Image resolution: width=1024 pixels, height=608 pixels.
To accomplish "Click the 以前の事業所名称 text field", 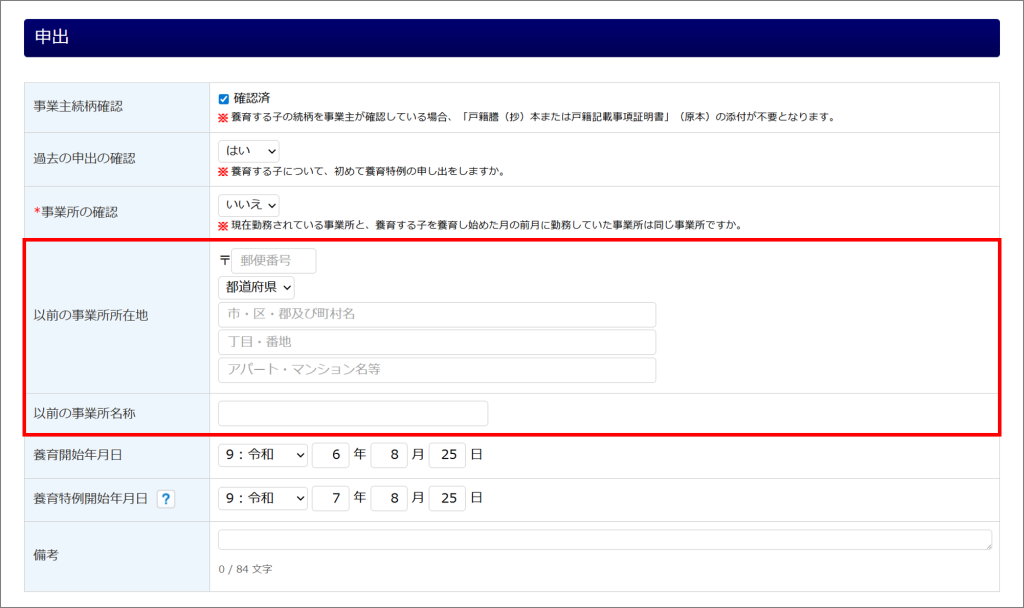I will [x=352, y=413].
